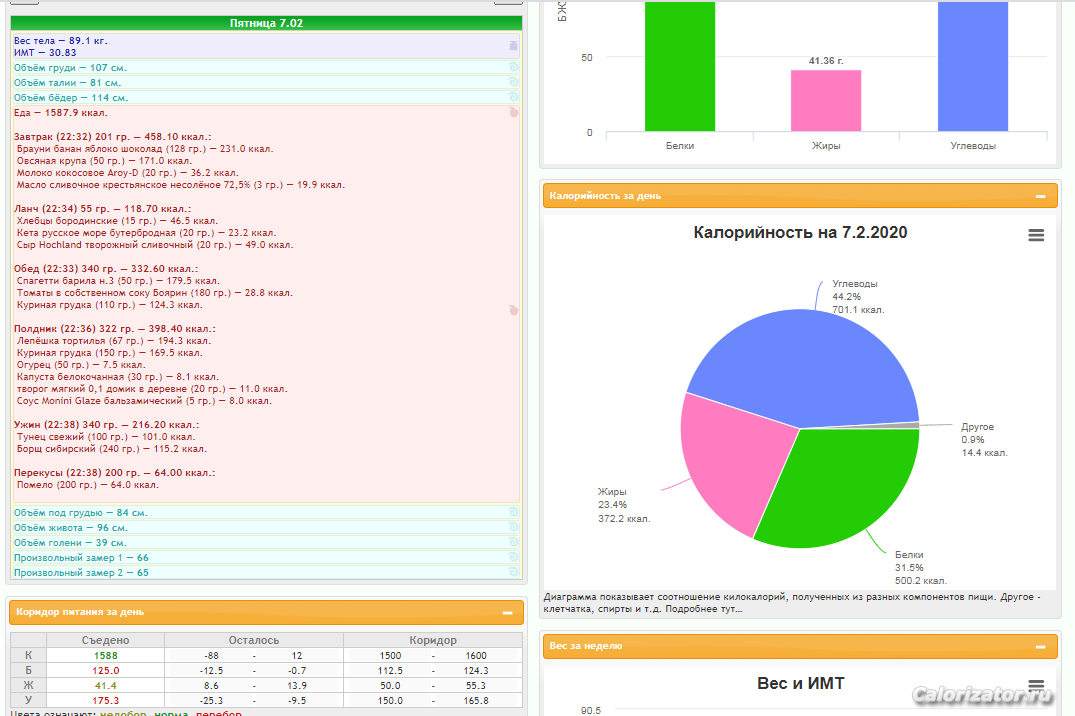Viewport: 1075px width, 716px height.
Task: Open the hamburger menu of the Вес и ИМТ chart
Action: pyautogui.click(x=1036, y=685)
